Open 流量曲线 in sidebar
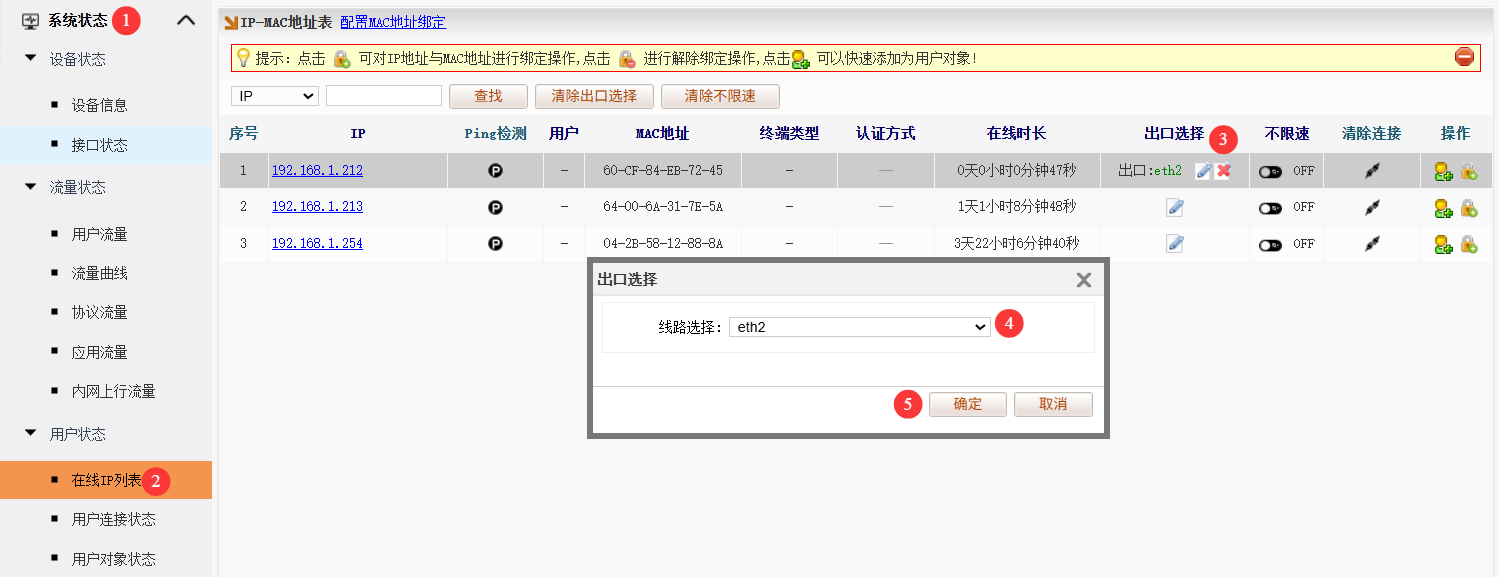Screen dimensions: 1499x577 [99, 273]
